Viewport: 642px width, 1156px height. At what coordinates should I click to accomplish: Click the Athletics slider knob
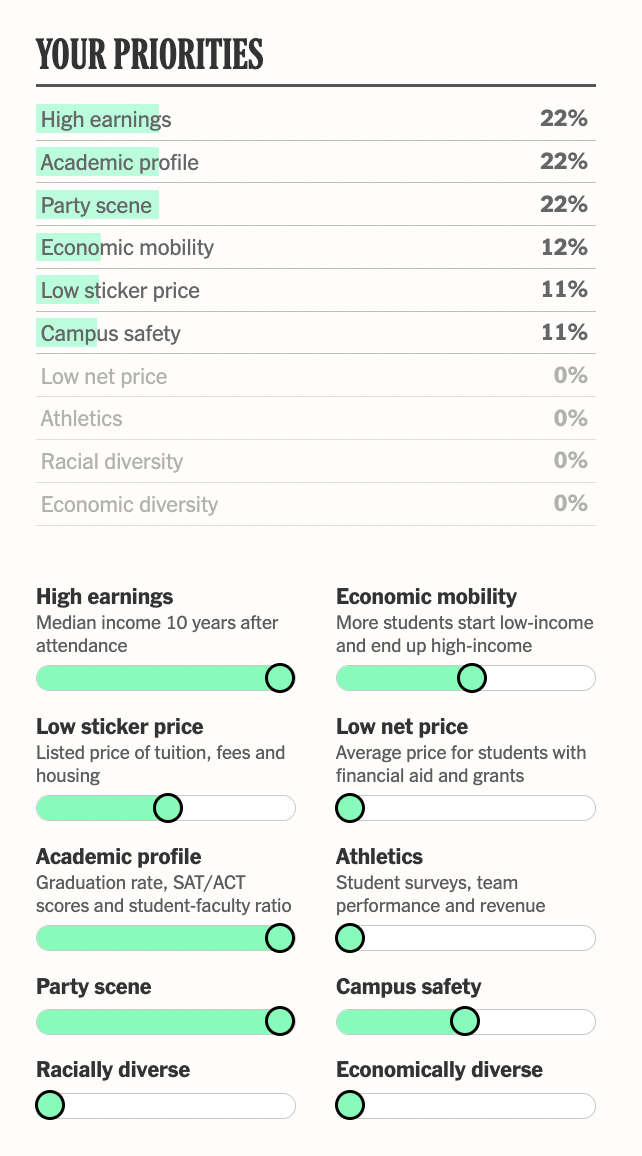[350, 938]
